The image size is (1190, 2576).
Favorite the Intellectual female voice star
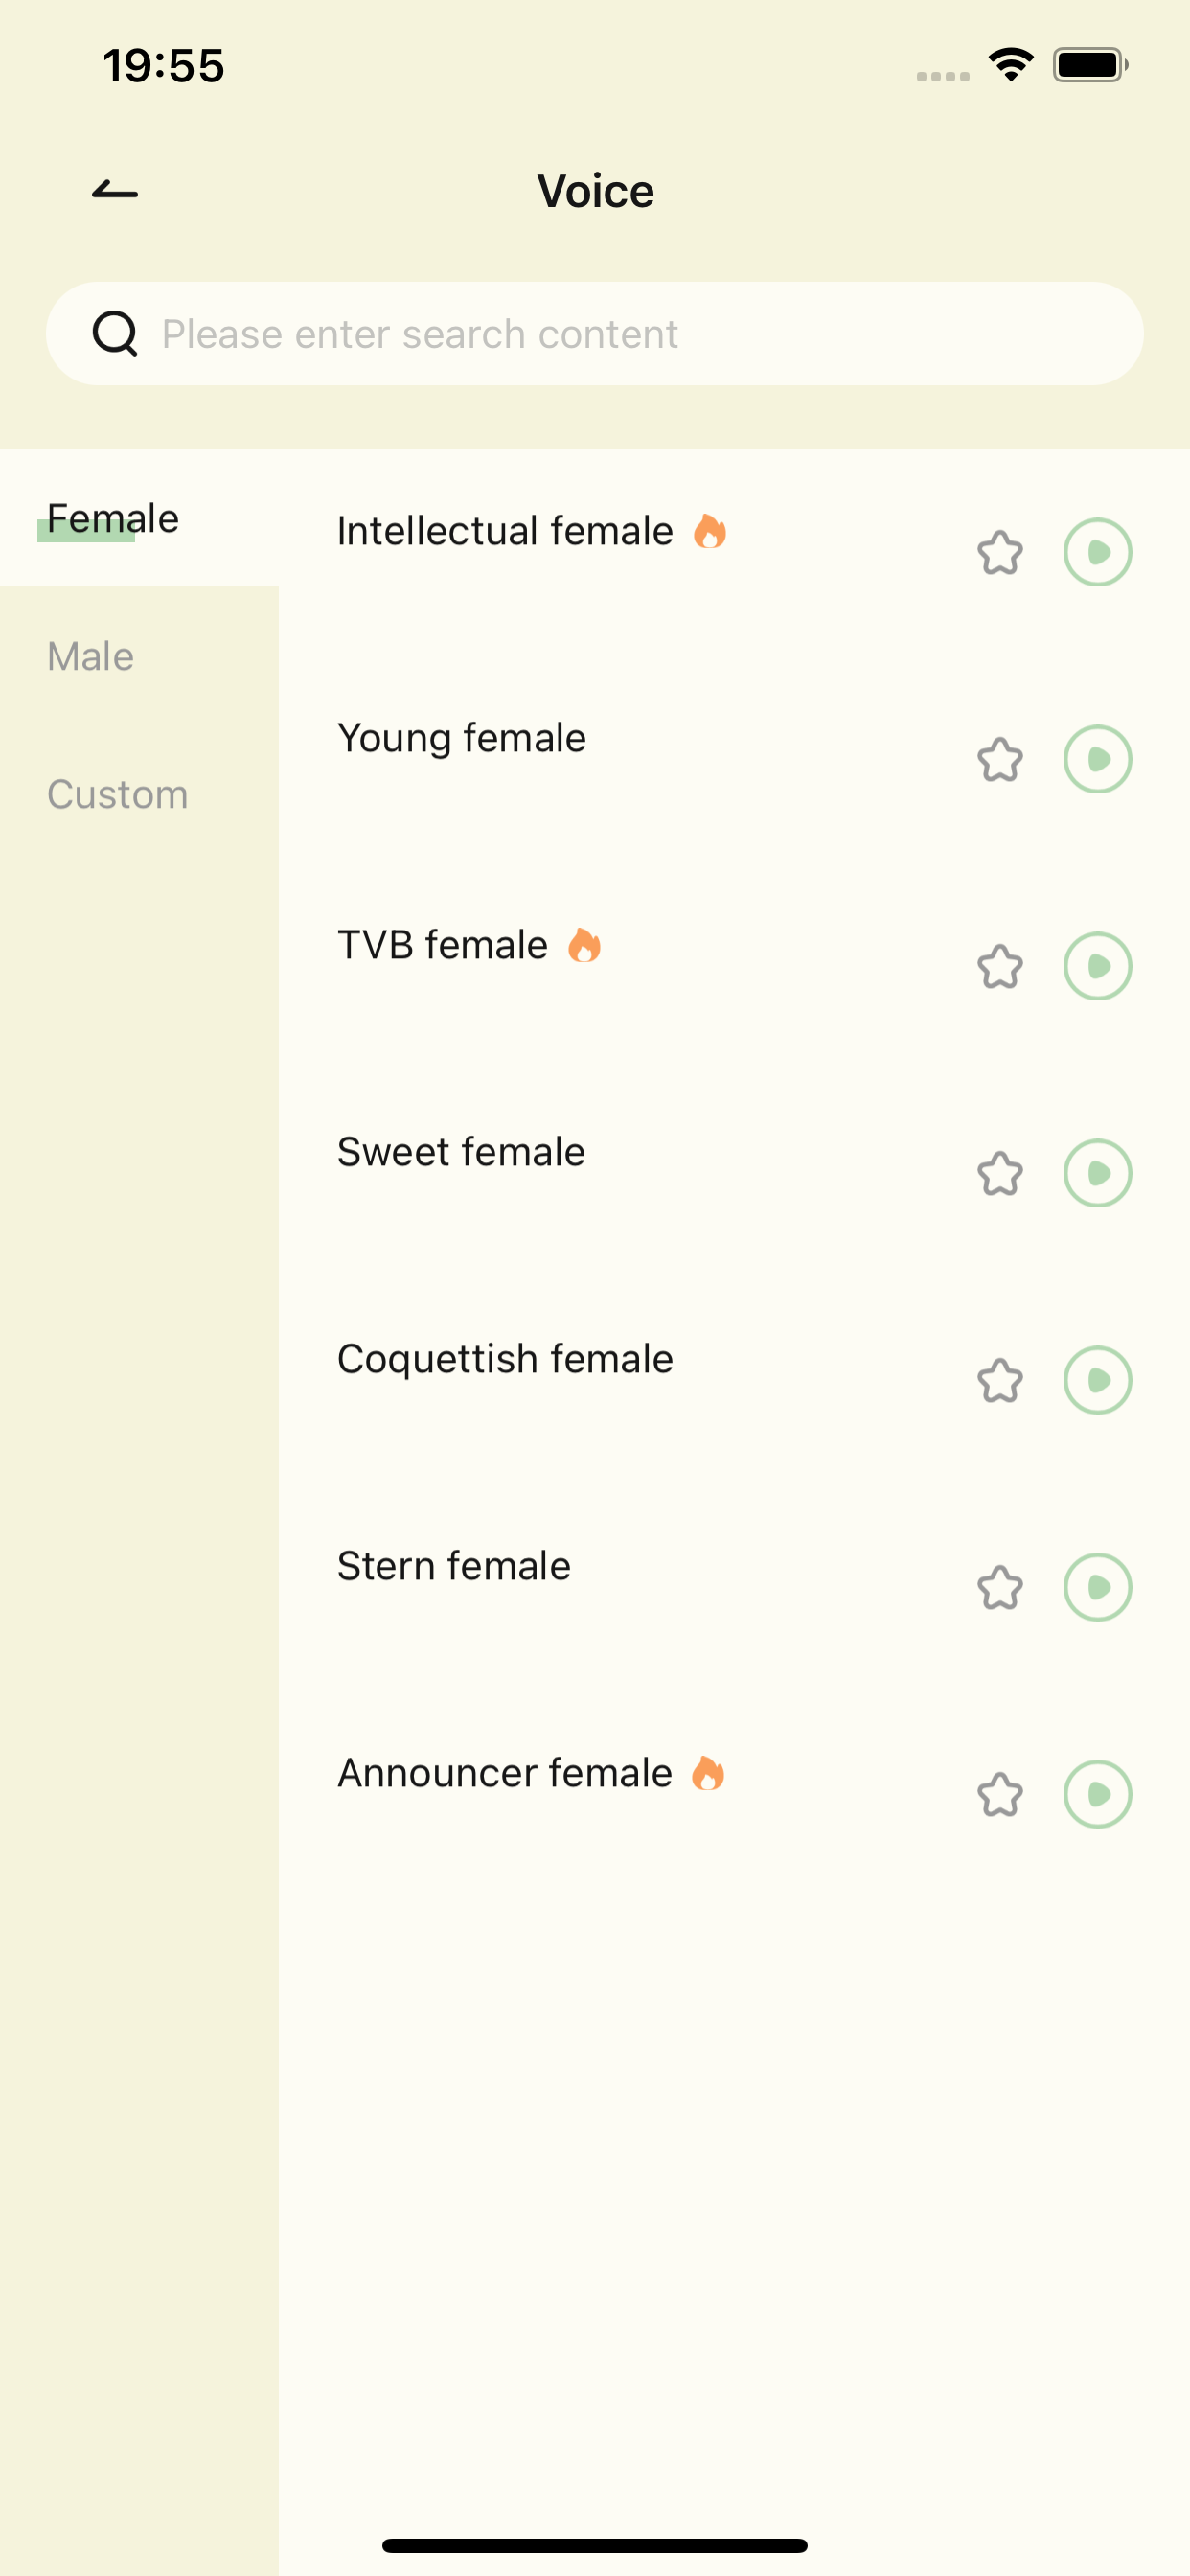pyautogui.click(x=1000, y=553)
